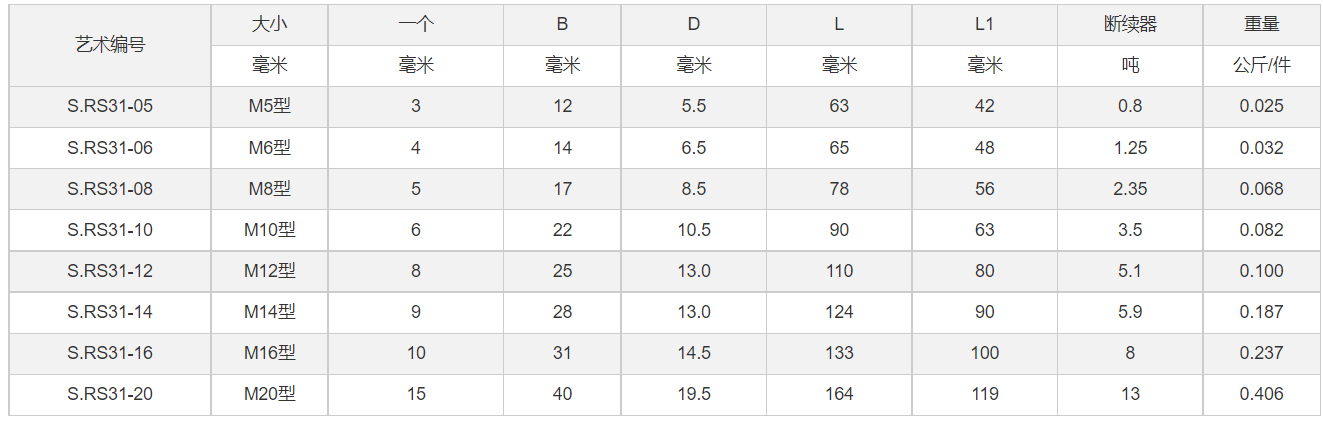1323x428 pixels.
Task: Select the 断续器 column header
Action: click(1130, 25)
